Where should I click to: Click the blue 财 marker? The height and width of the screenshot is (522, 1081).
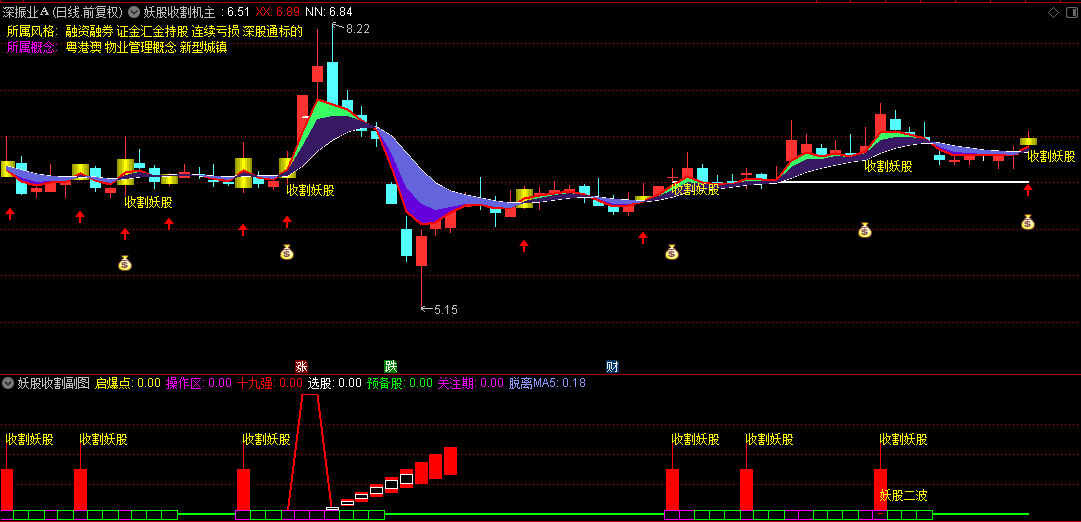pyautogui.click(x=612, y=366)
